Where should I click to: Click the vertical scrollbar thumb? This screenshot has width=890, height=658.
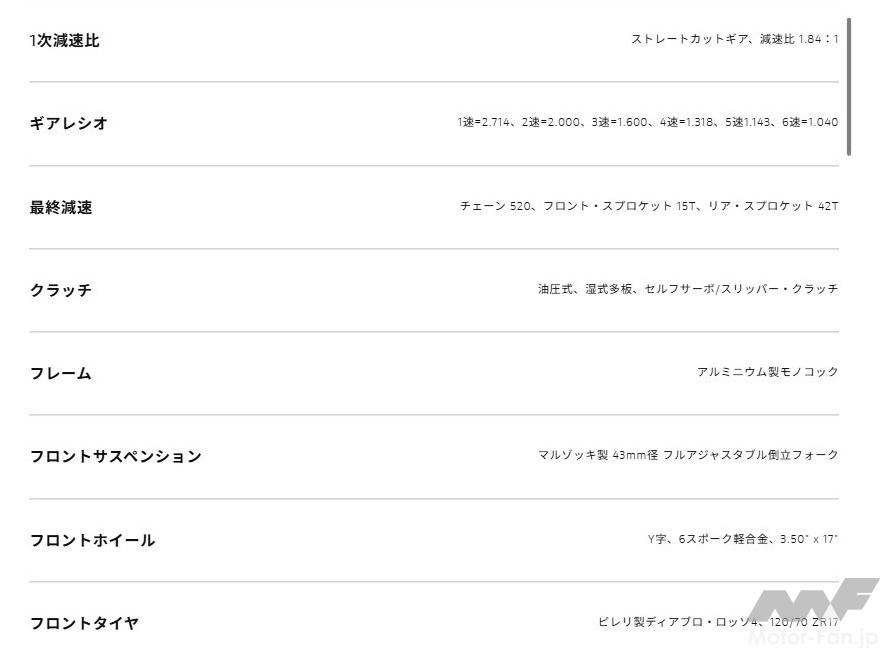click(849, 85)
